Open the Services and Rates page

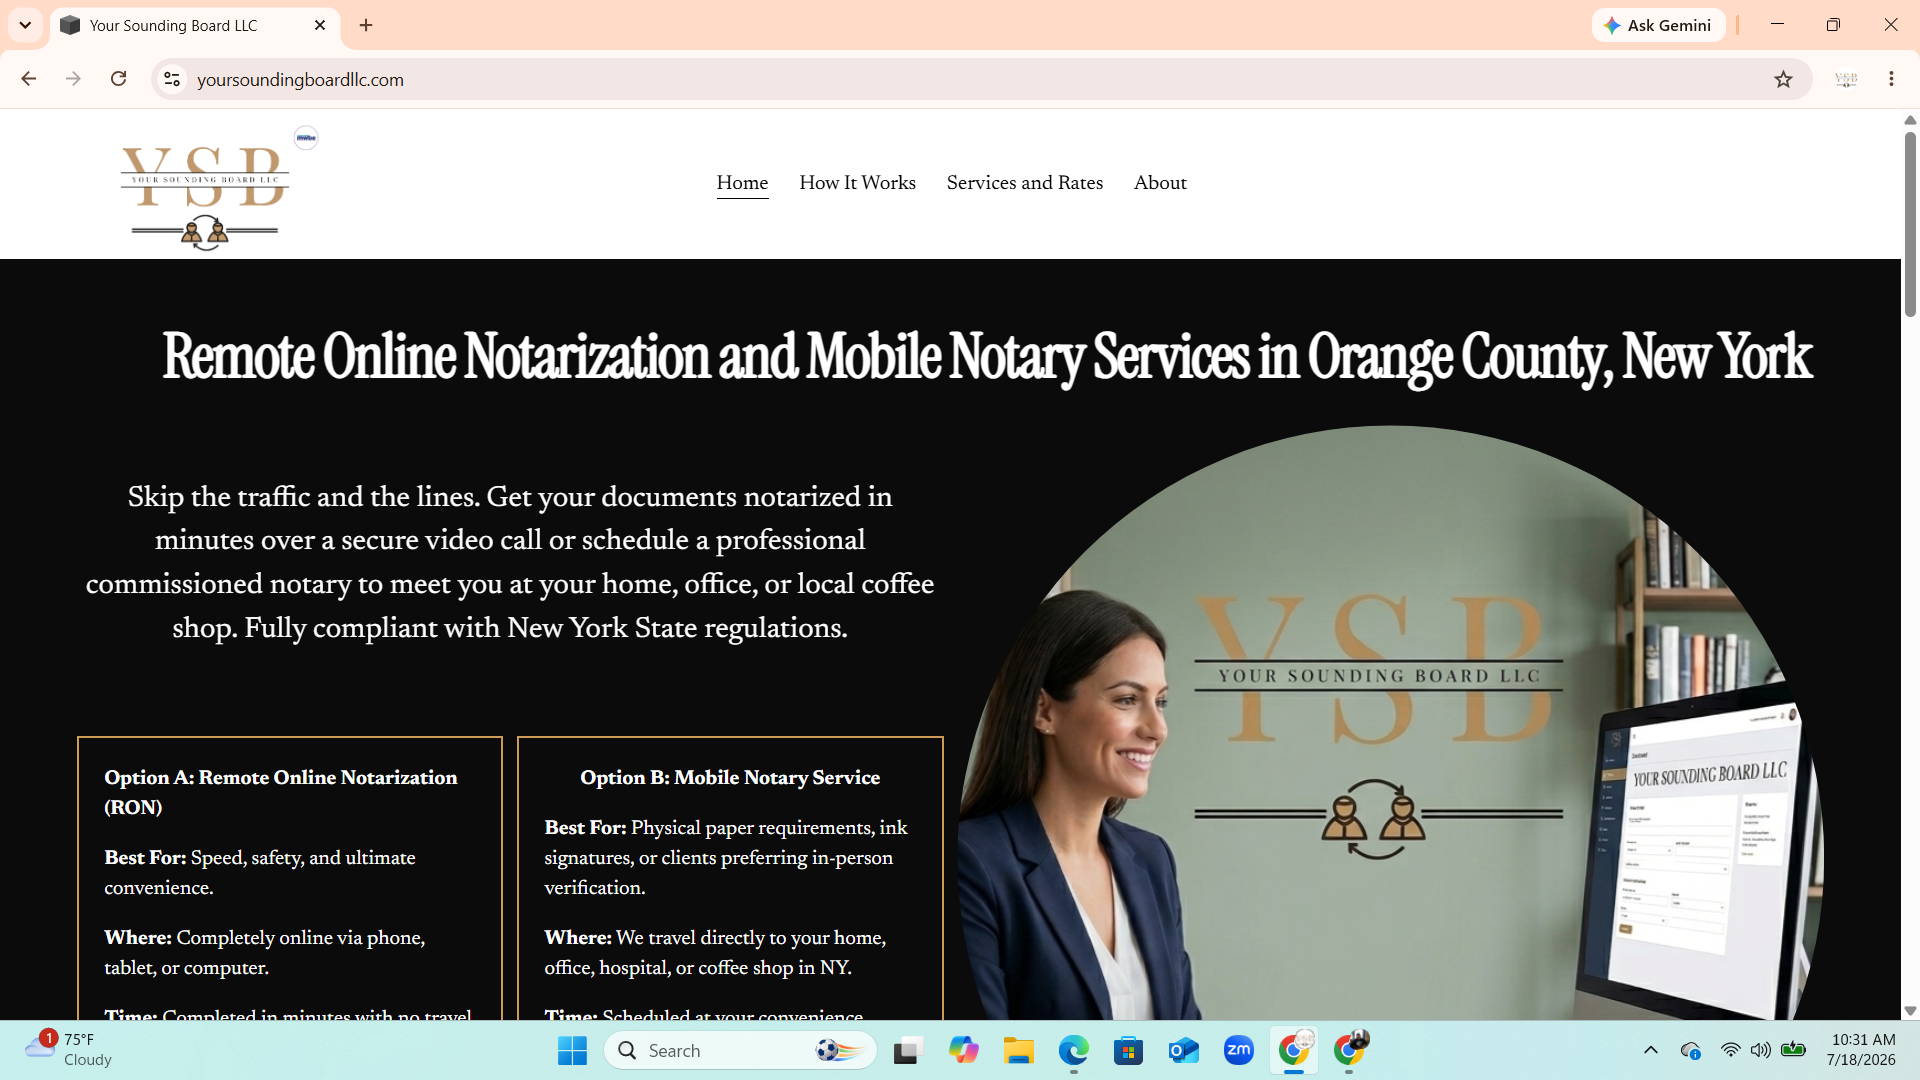tap(1025, 183)
